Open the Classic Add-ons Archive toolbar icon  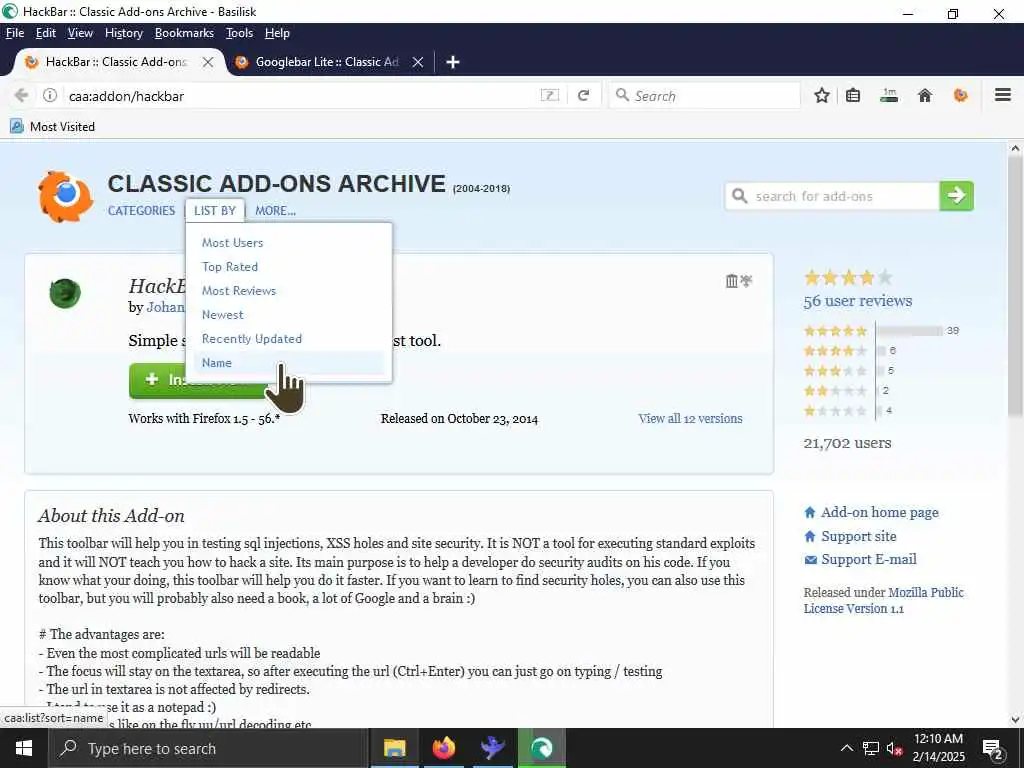point(960,95)
